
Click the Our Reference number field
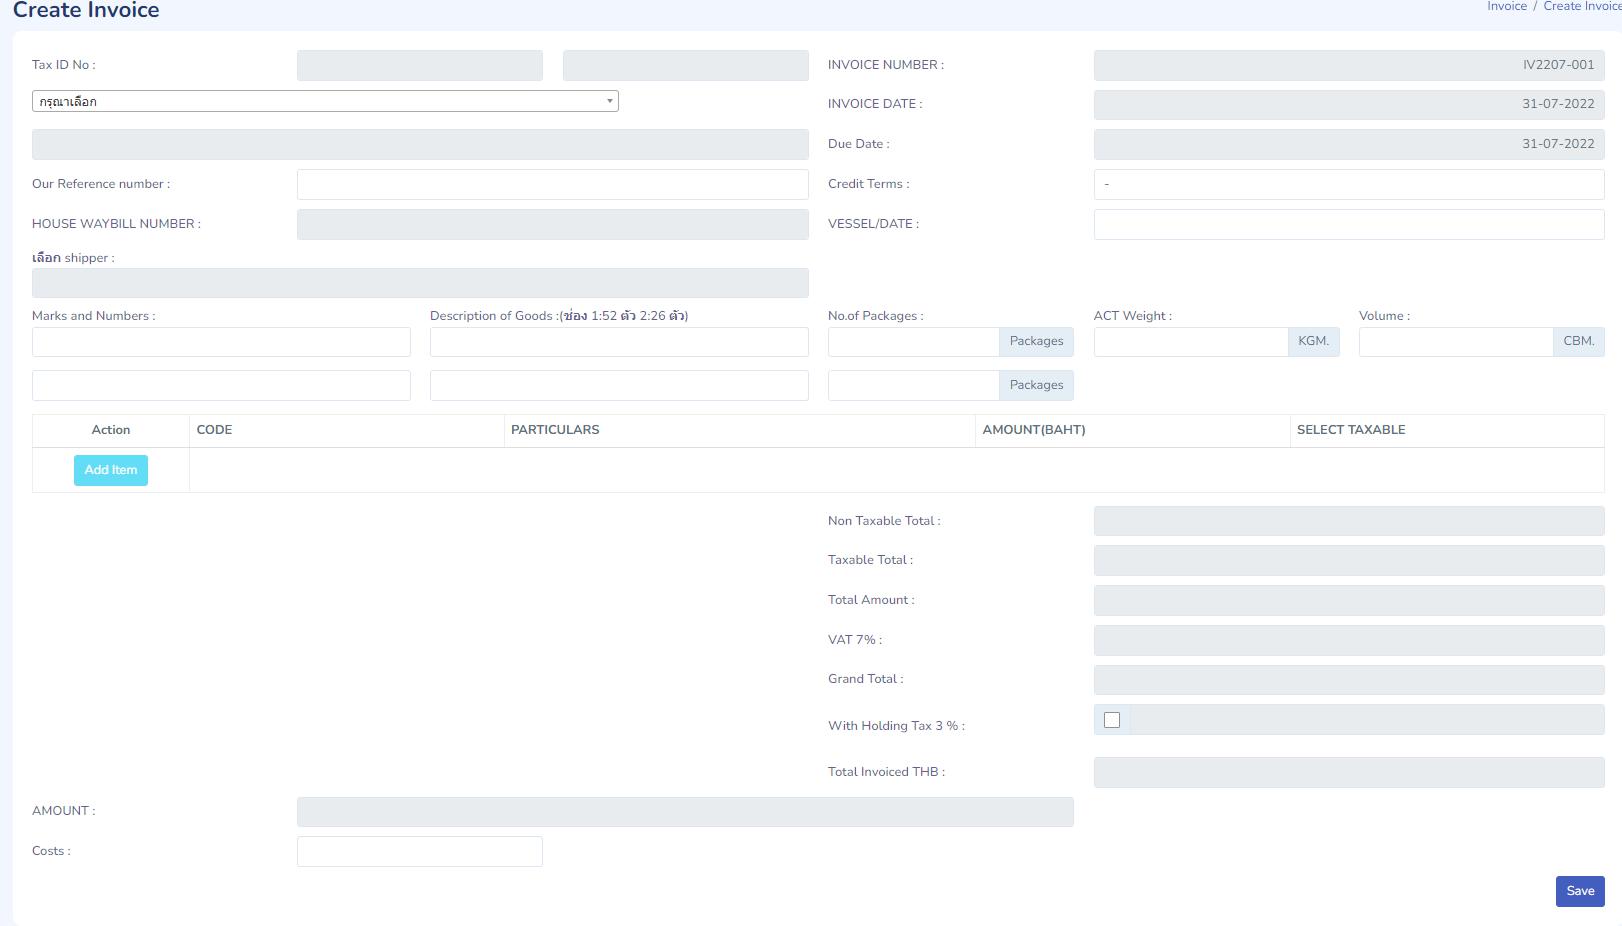[552, 184]
